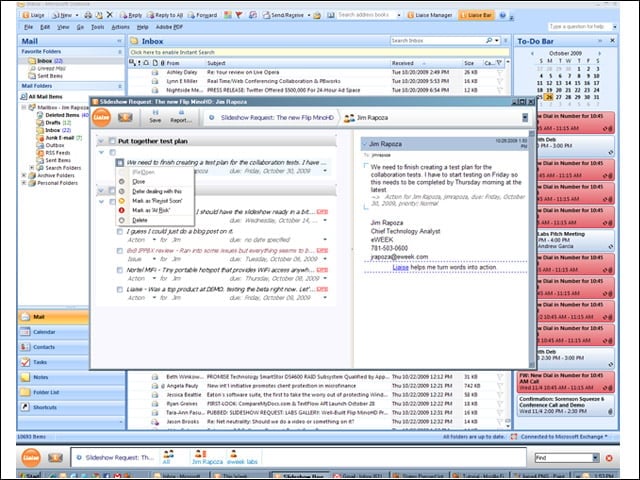Click inside the Search Inbox field
Screen dimensions: 640x480
tap(437, 40)
